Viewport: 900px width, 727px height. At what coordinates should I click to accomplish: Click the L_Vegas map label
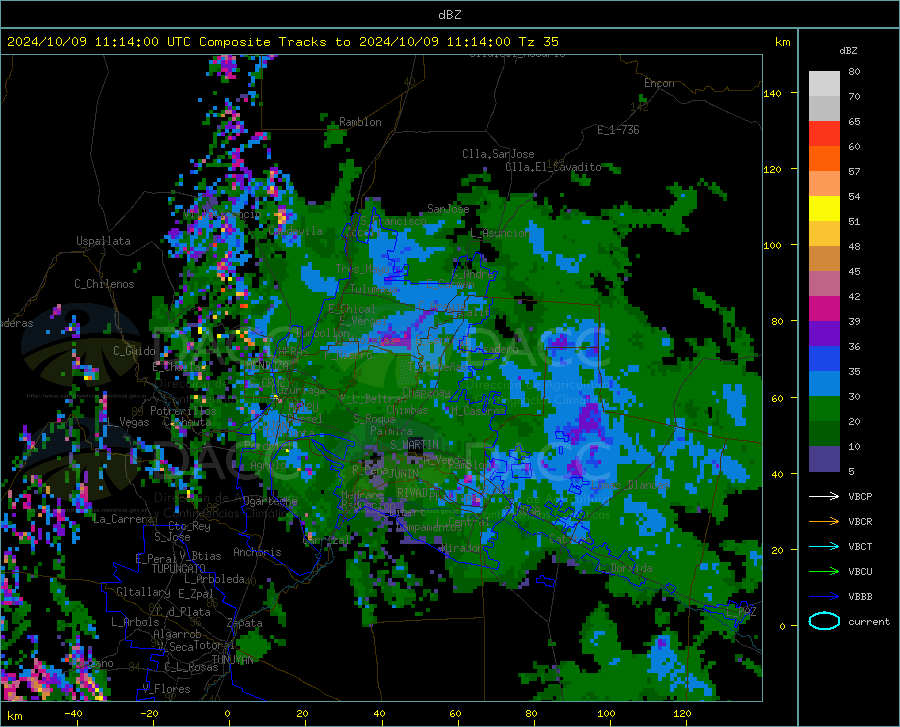pyautogui.click(x=129, y=422)
